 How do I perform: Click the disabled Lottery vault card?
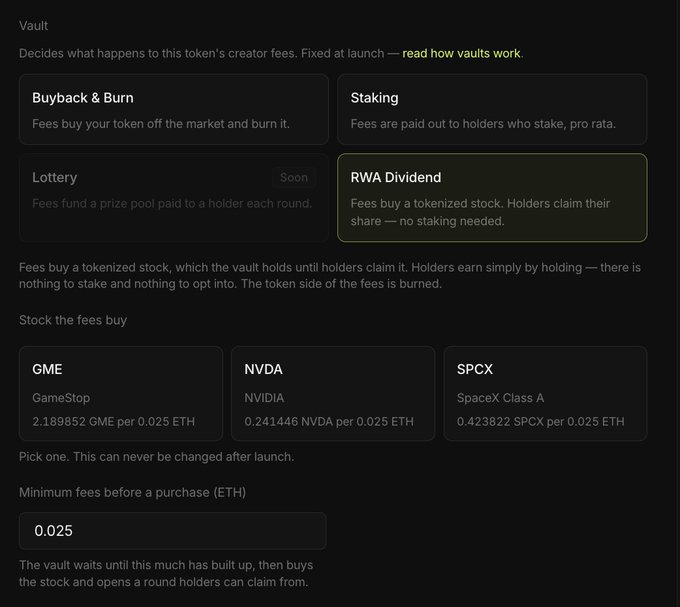(173, 198)
